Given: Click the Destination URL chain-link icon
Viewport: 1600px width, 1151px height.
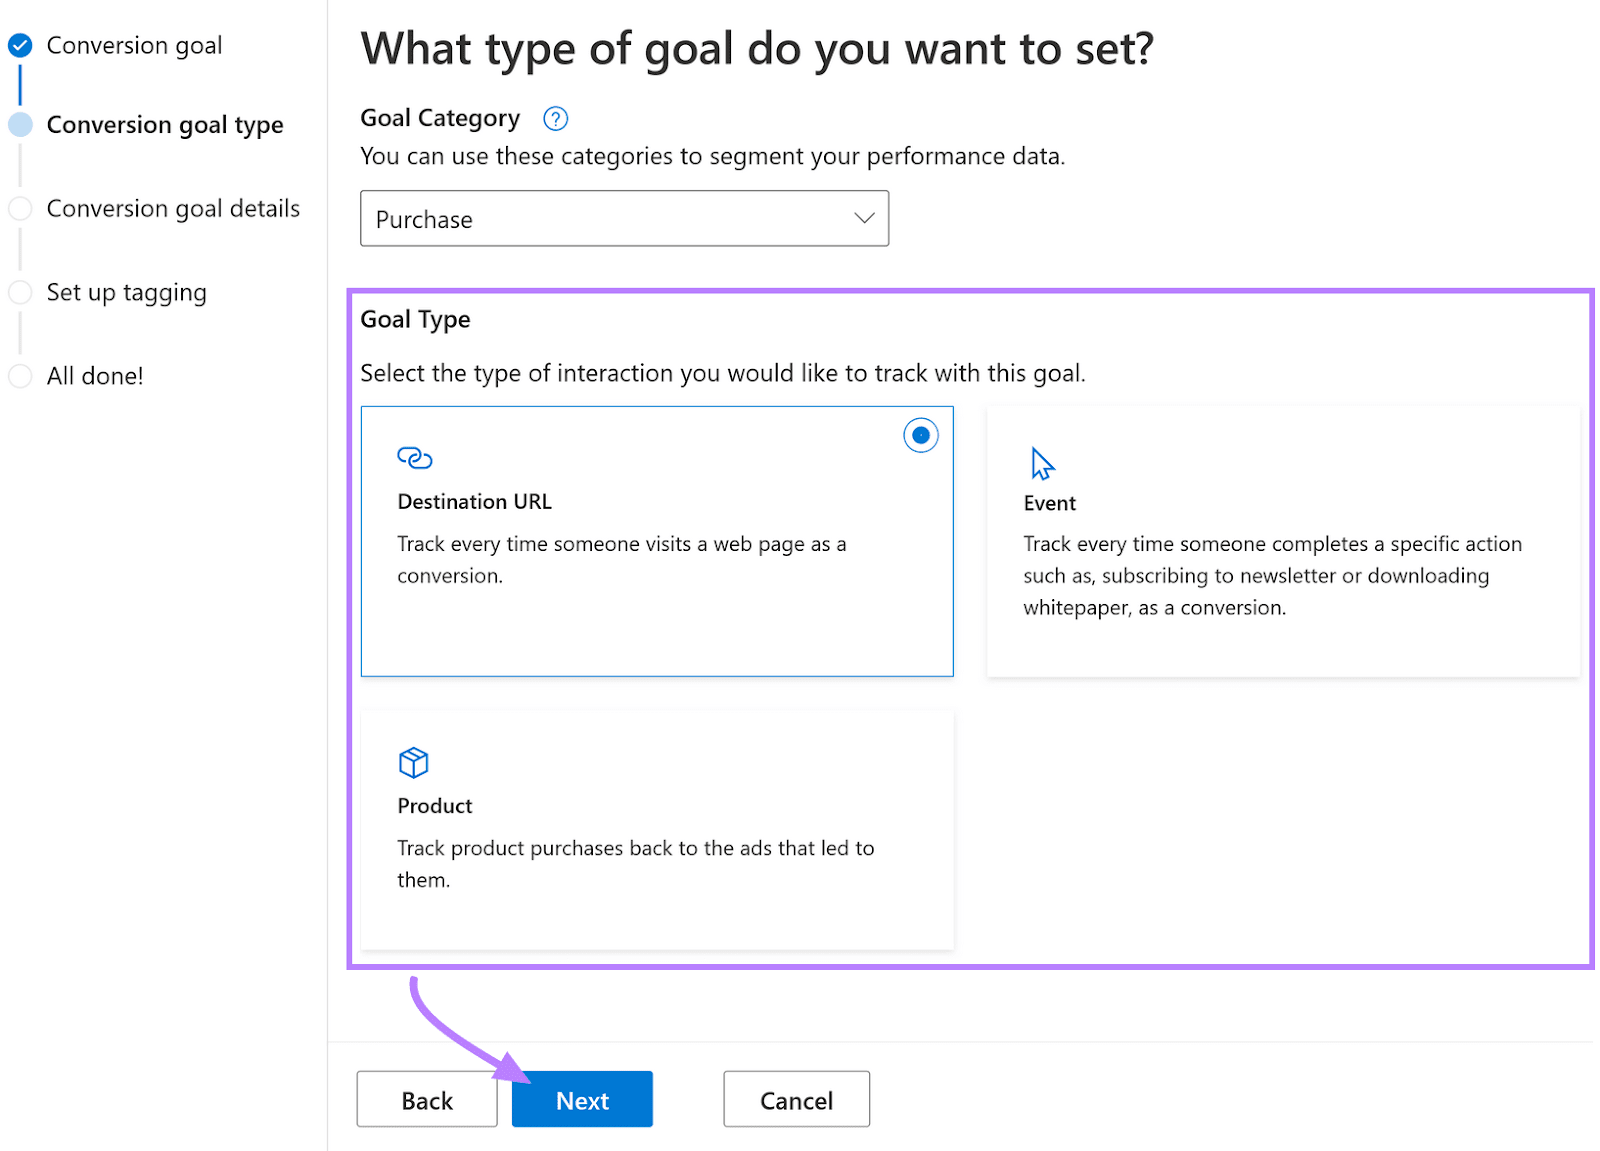Looking at the screenshot, I should pos(414,458).
